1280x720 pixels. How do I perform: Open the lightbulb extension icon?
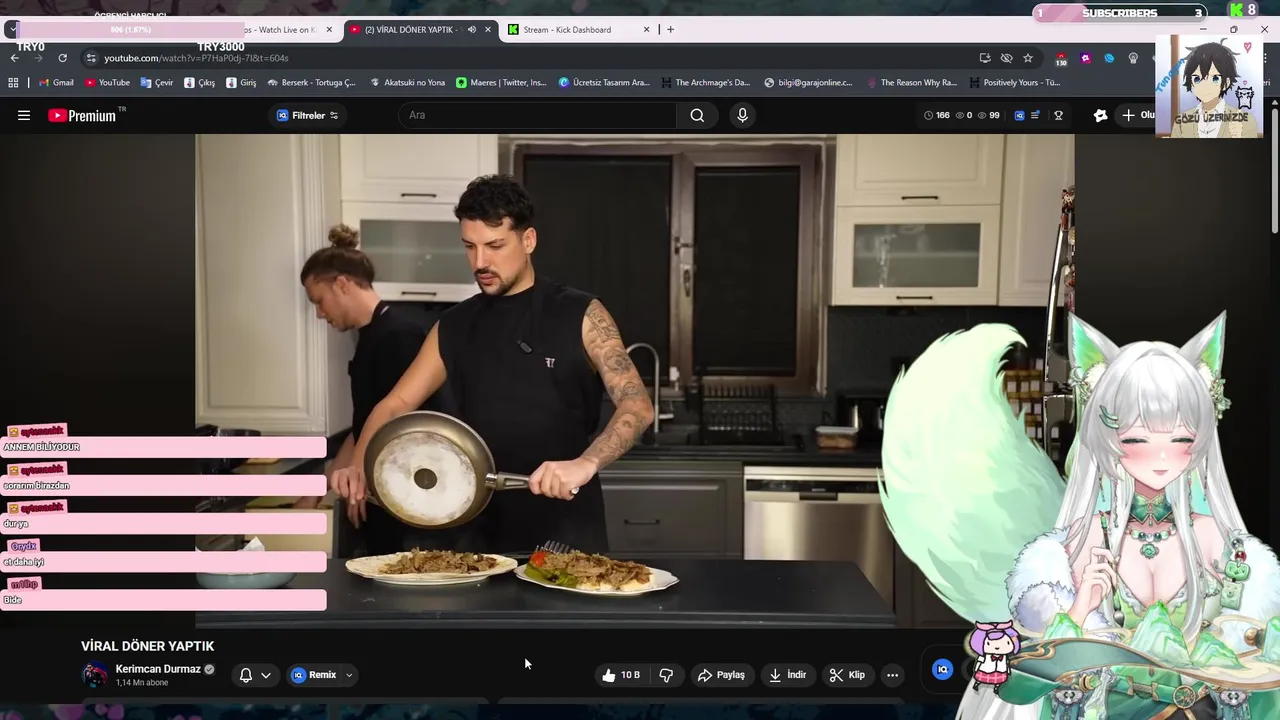click(x=1133, y=58)
